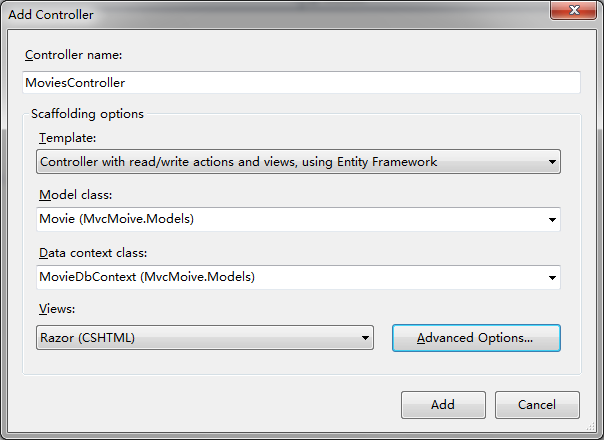Viewport: 605px width, 440px height.
Task: Close the Add Controller dialog window
Action: coord(573,10)
